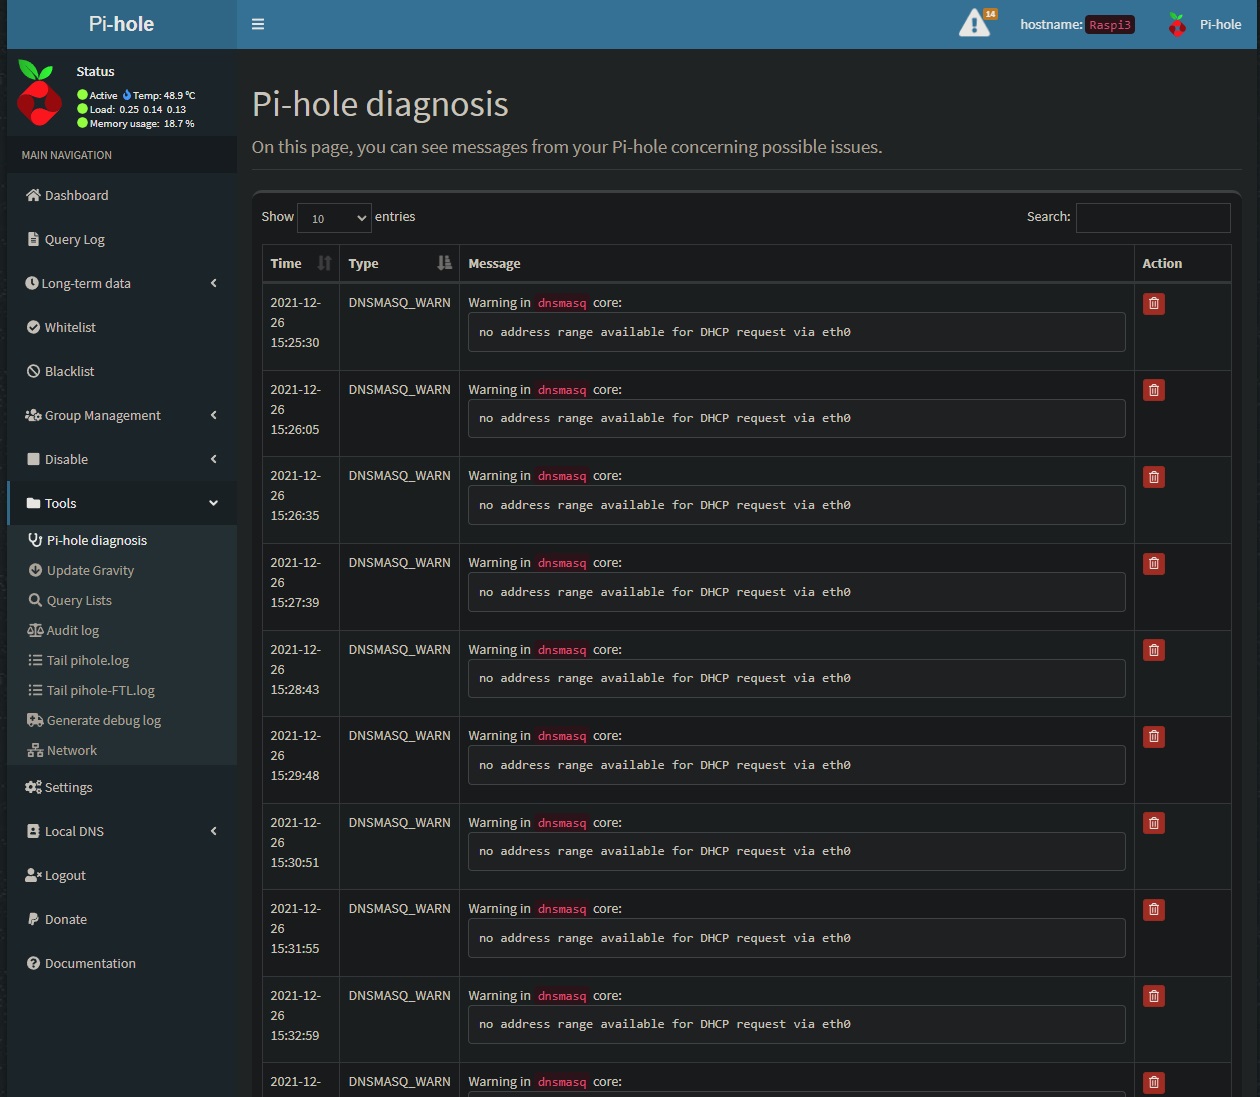Open the Show entries count dropdown
Viewport: 1260px width, 1097px height.
coord(334,217)
